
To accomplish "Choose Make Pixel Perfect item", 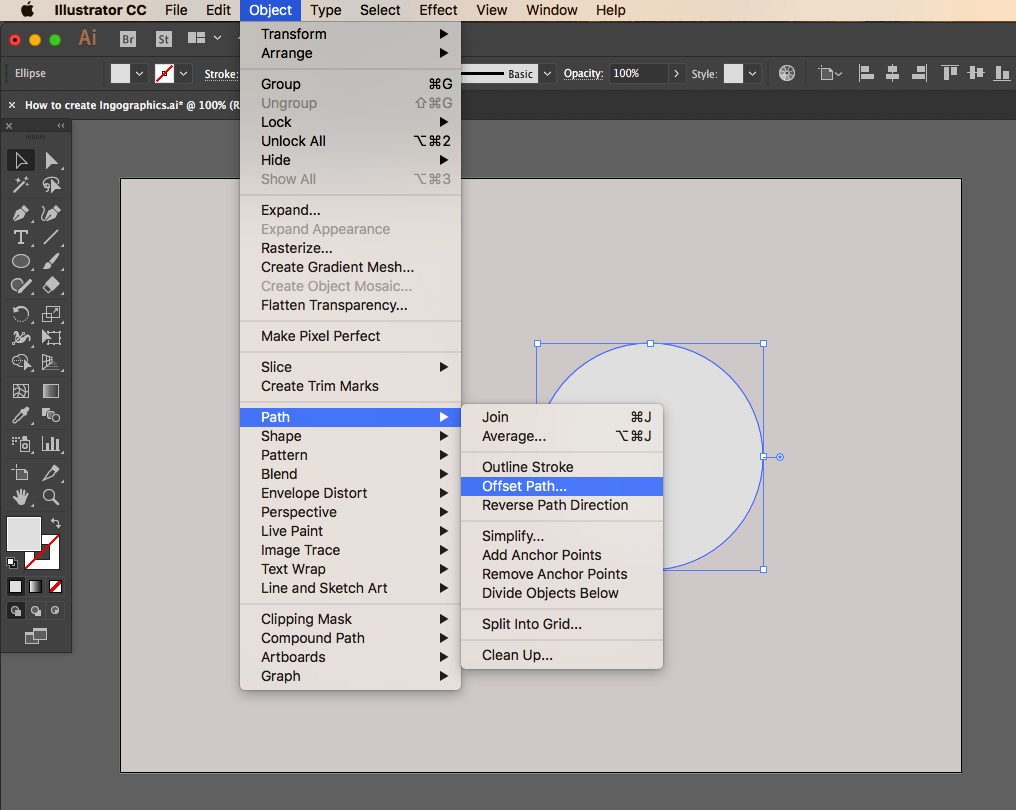I will coord(350,336).
